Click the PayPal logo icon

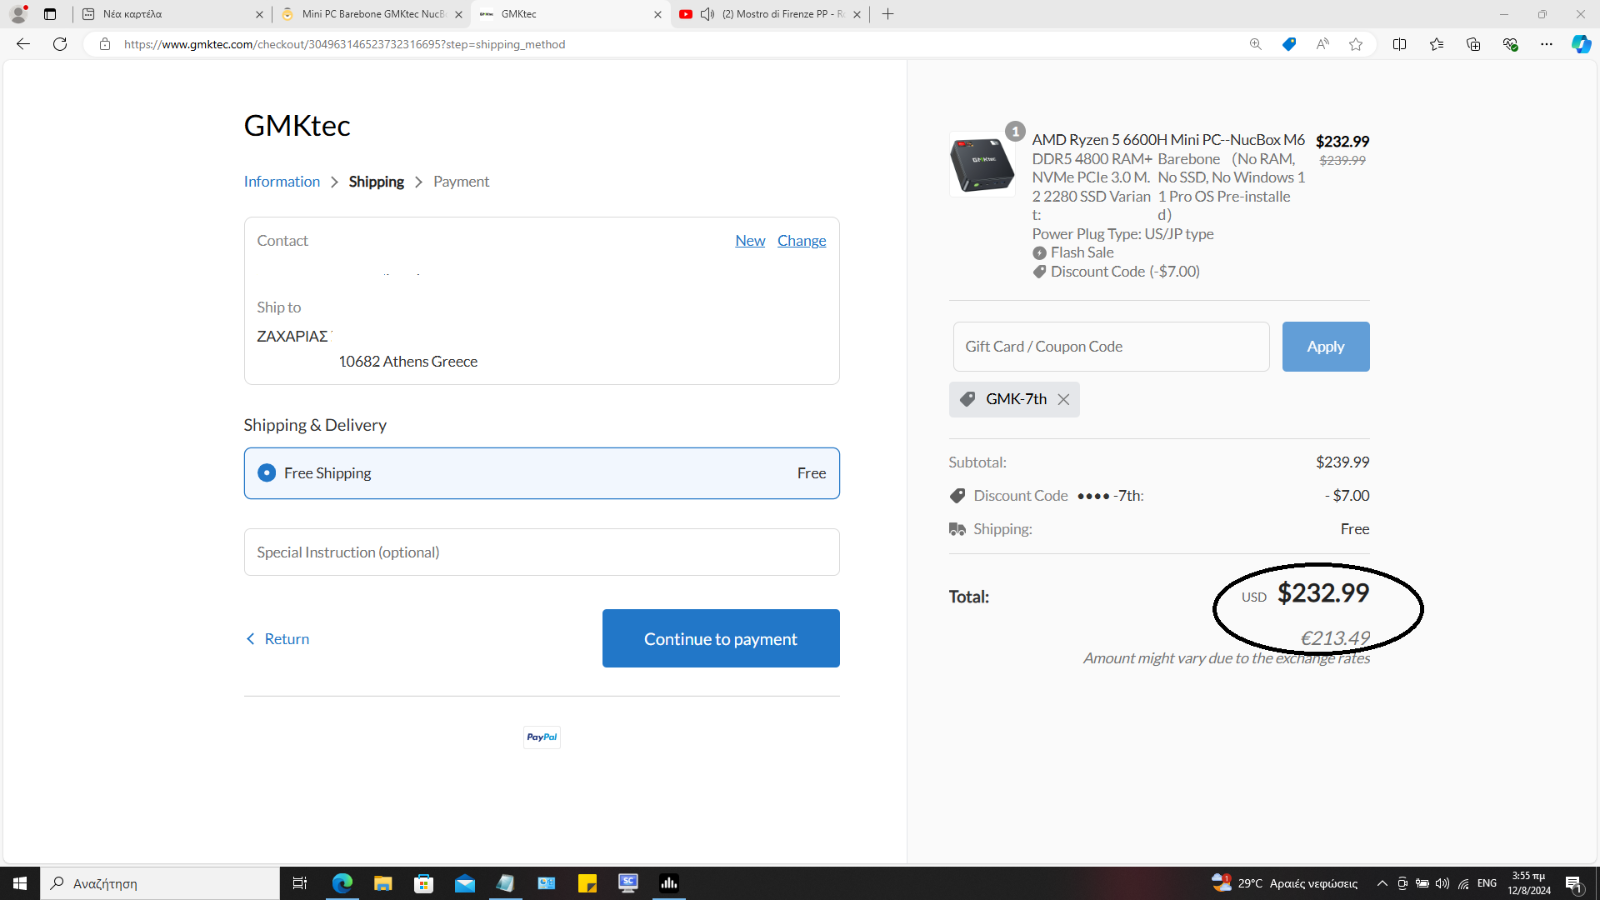tap(542, 737)
